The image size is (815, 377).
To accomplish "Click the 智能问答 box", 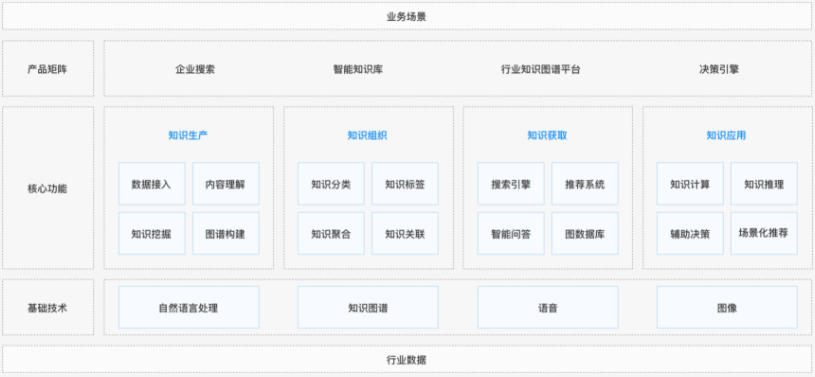I will point(511,233).
